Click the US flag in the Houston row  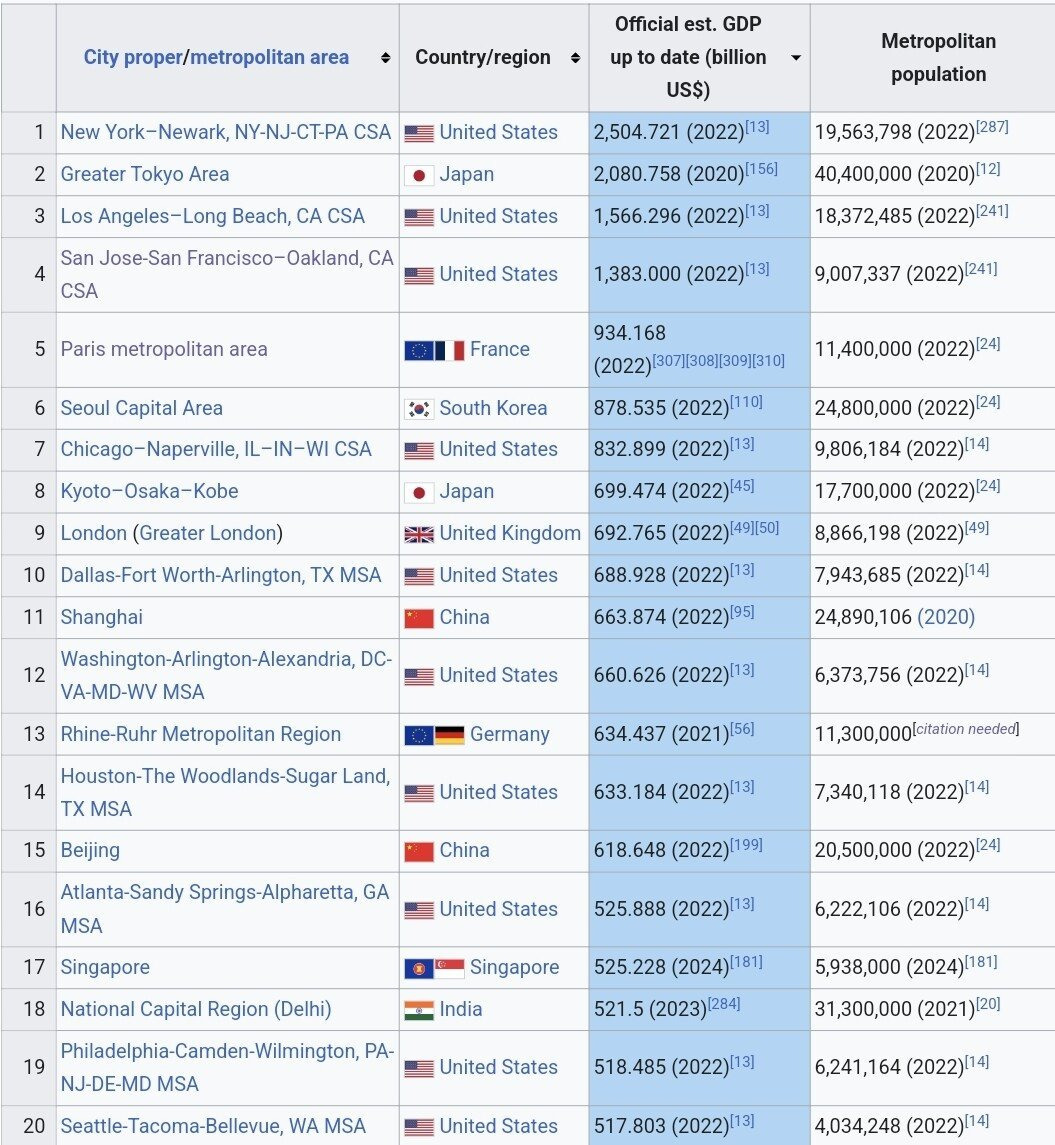(x=419, y=793)
